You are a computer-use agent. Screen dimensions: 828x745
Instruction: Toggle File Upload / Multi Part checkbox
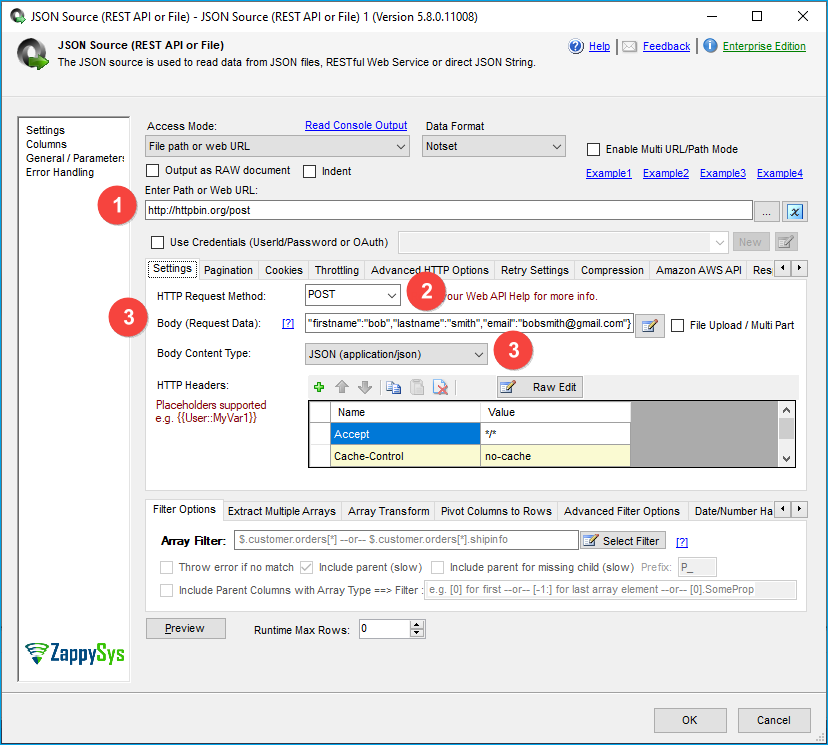pyautogui.click(x=678, y=325)
